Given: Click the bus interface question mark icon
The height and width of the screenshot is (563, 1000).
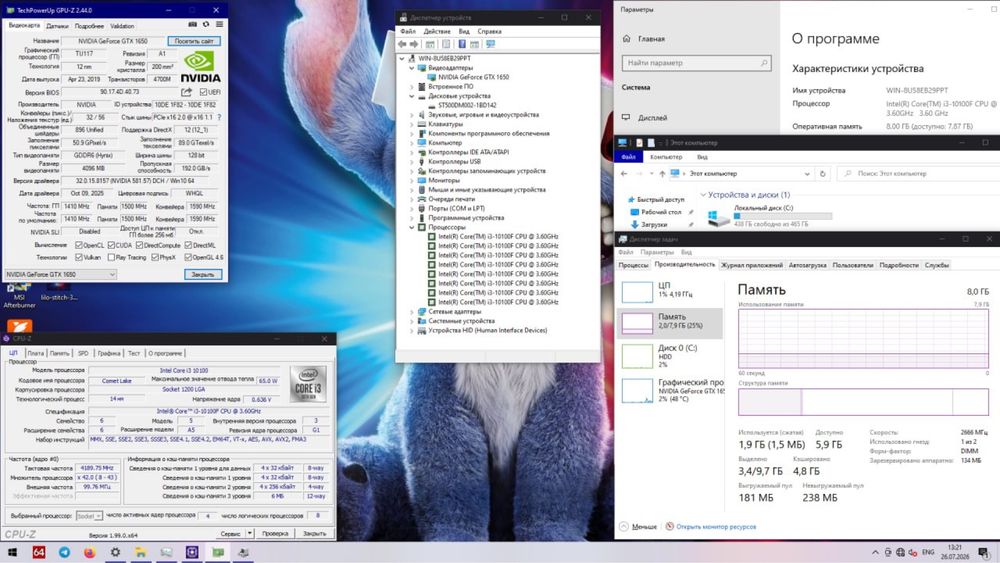Looking at the screenshot, I should (219, 117).
